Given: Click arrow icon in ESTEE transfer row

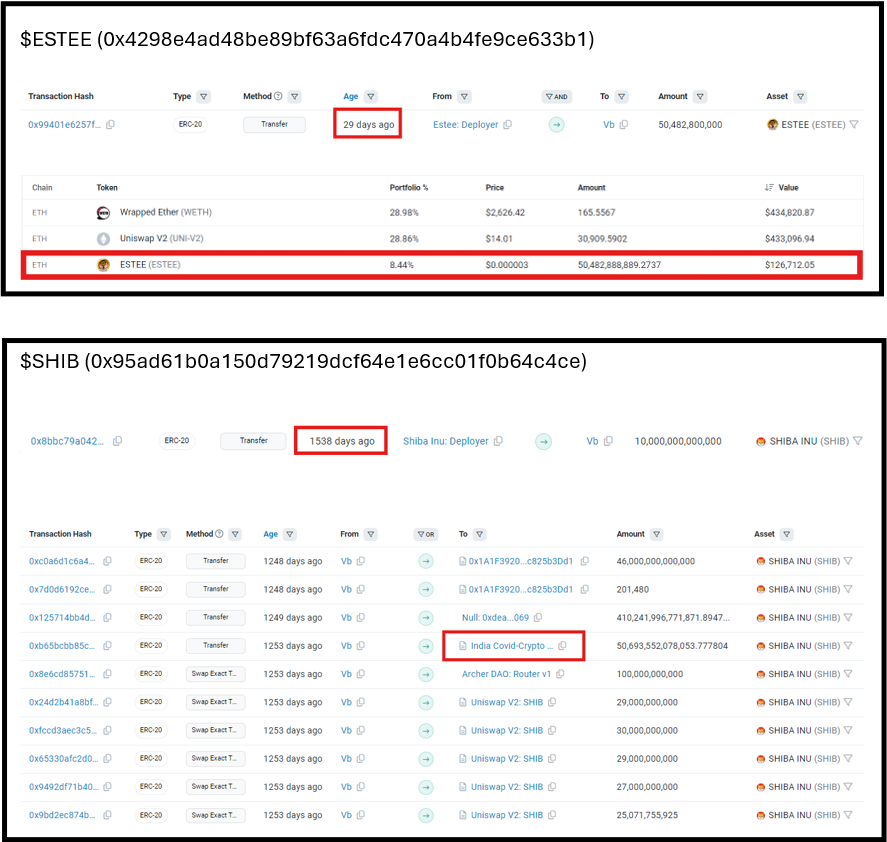Looking at the screenshot, I should (x=557, y=124).
